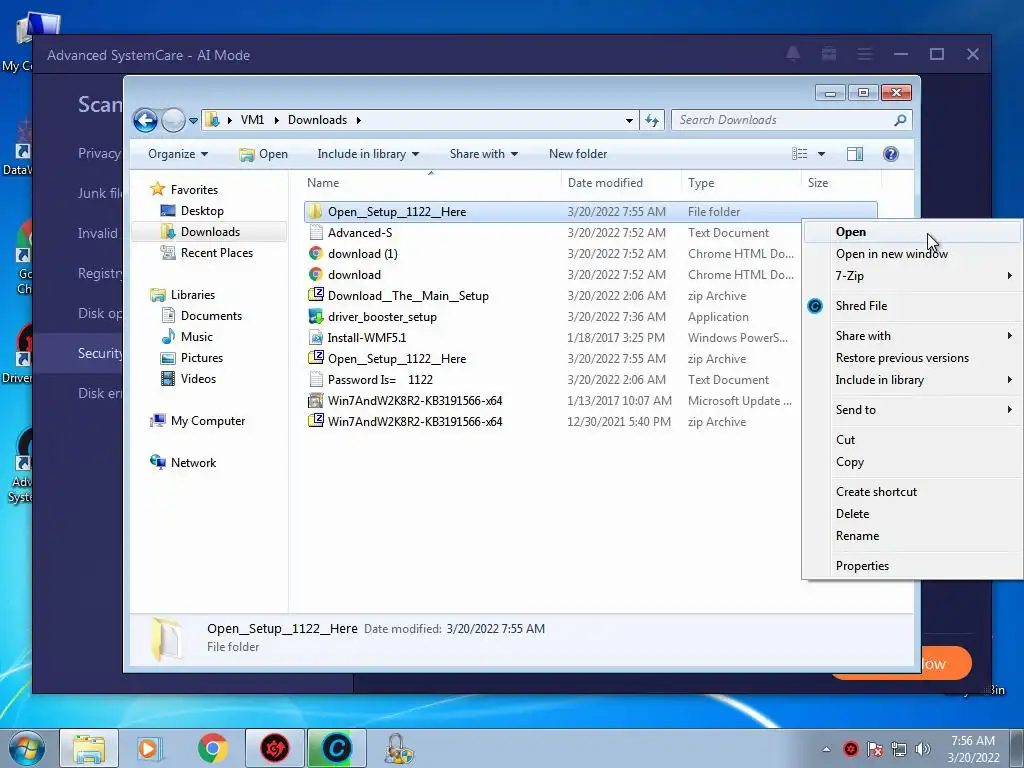Screen dimensions: 1024x768
Task: Open the Organize menu
Action: click(x=178, y=154)
